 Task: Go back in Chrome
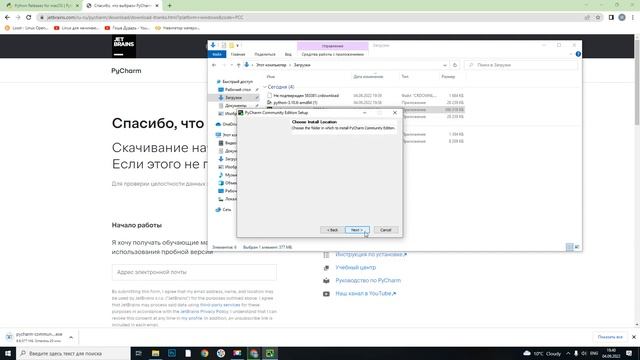pos(7,18)
